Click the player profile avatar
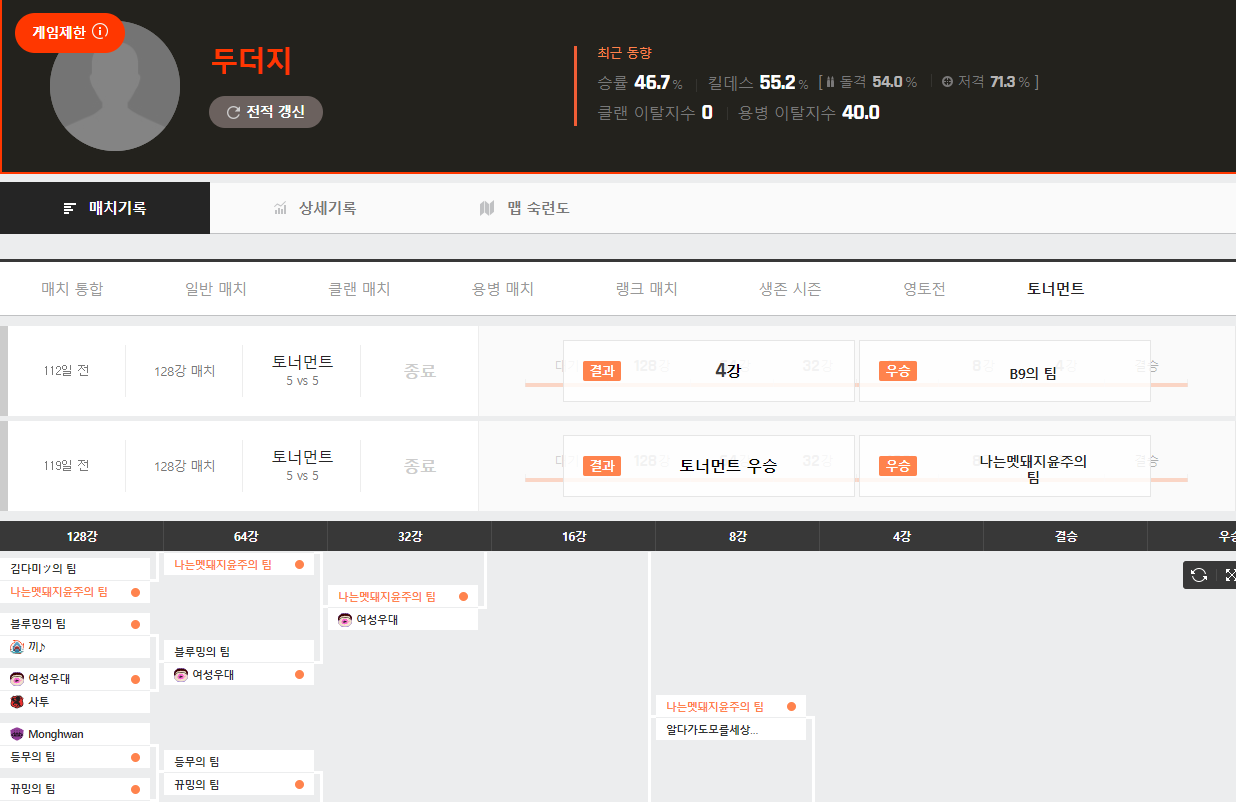Screen dimensions: 1236x802 click(114, 87)
